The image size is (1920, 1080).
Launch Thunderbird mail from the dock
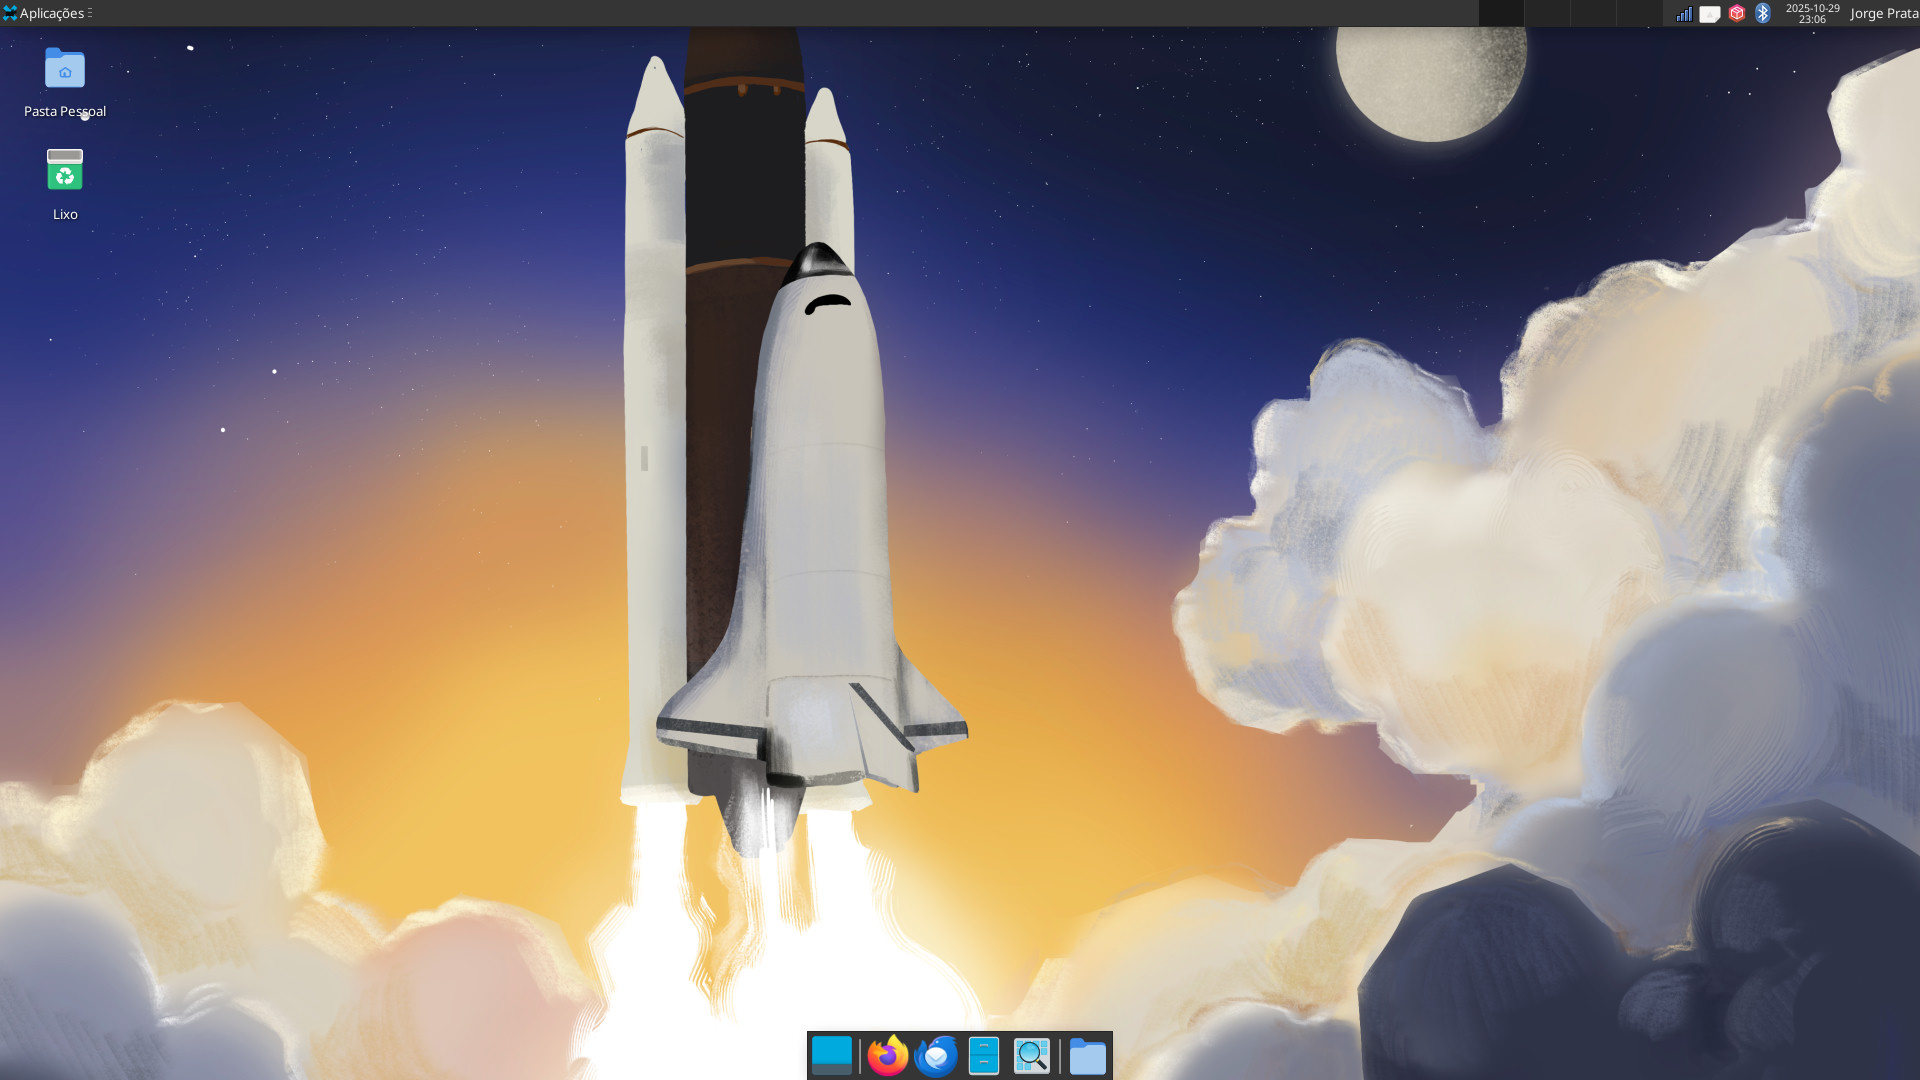936,1056
